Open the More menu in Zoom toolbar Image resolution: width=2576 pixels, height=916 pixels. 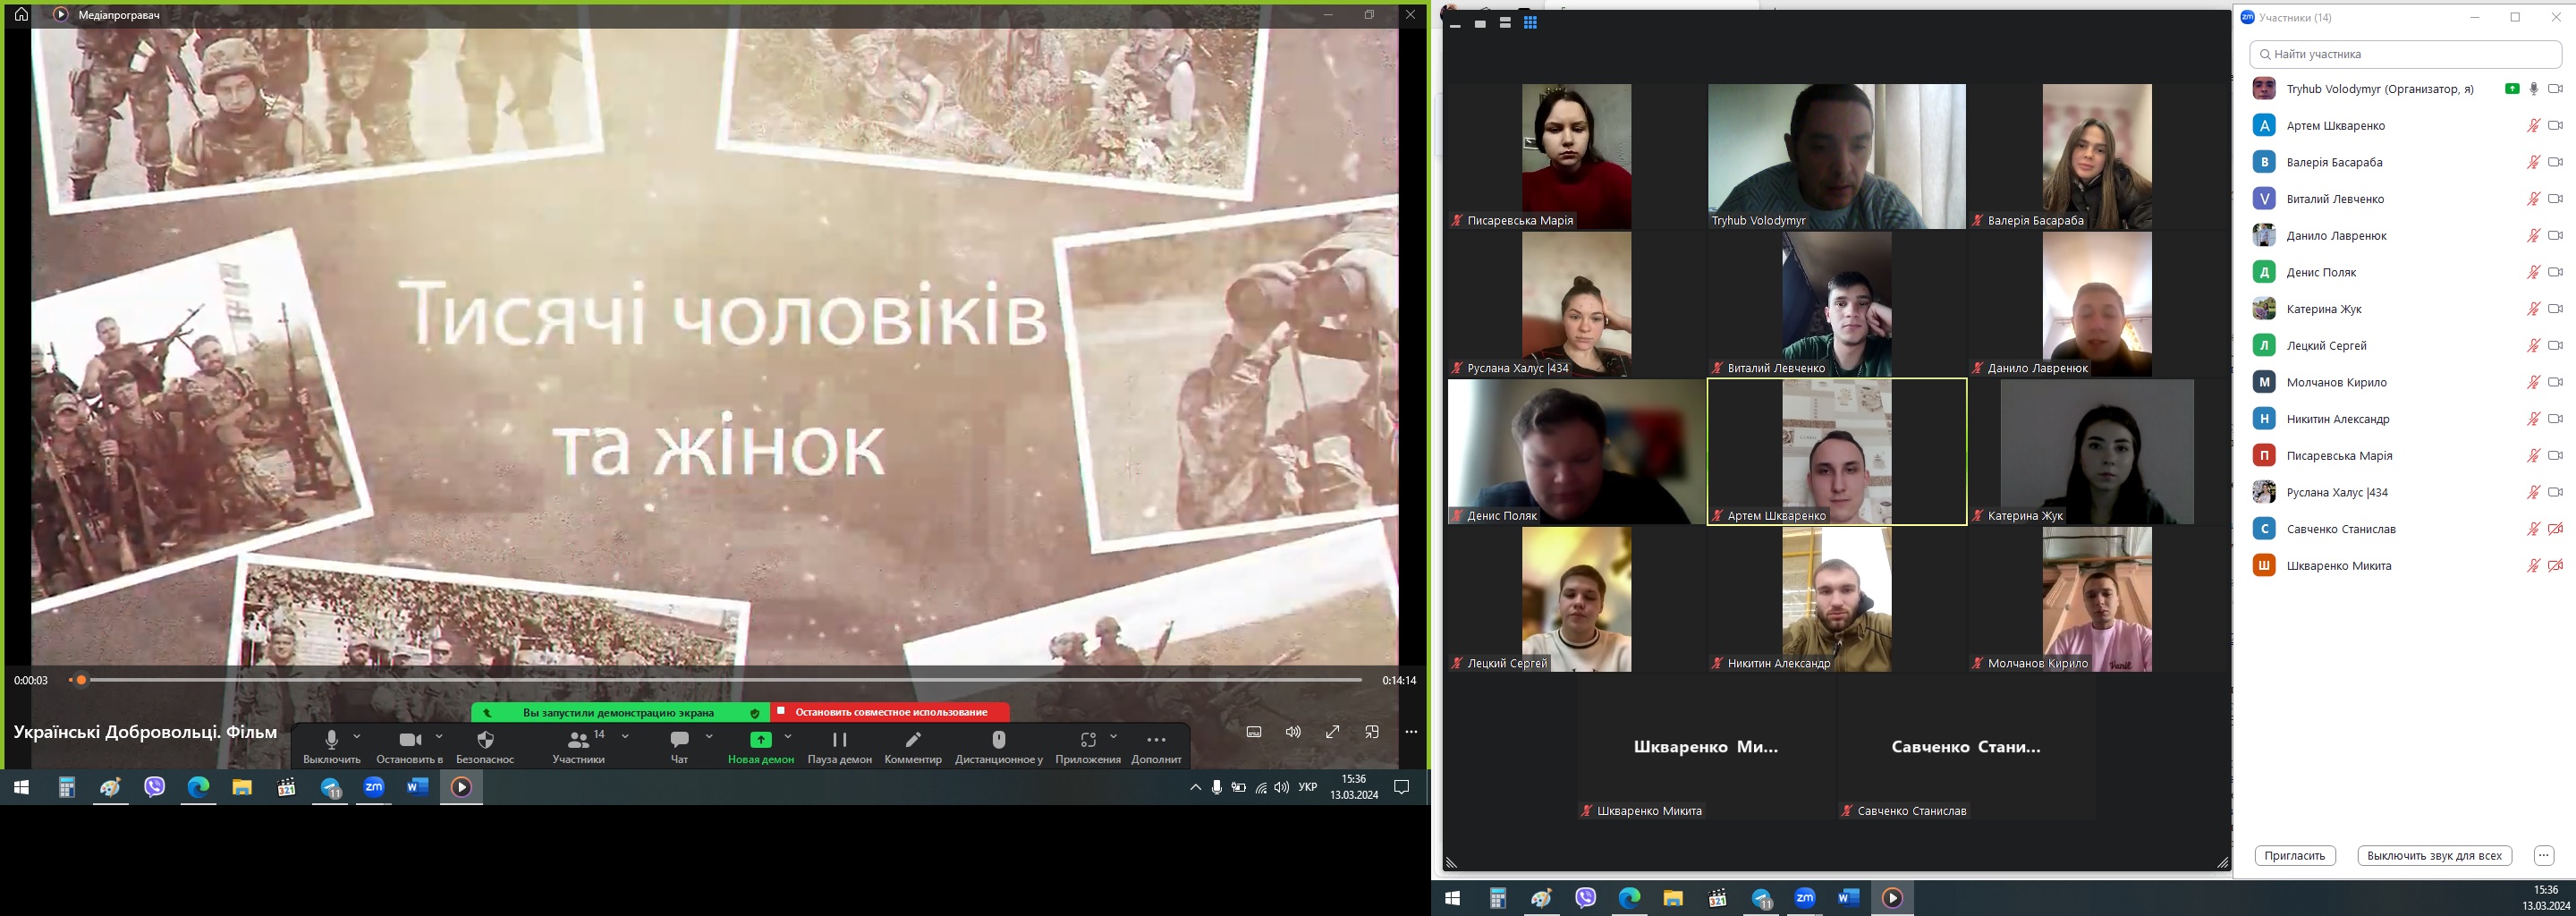pyautogui.click(x=1156, y=741)
